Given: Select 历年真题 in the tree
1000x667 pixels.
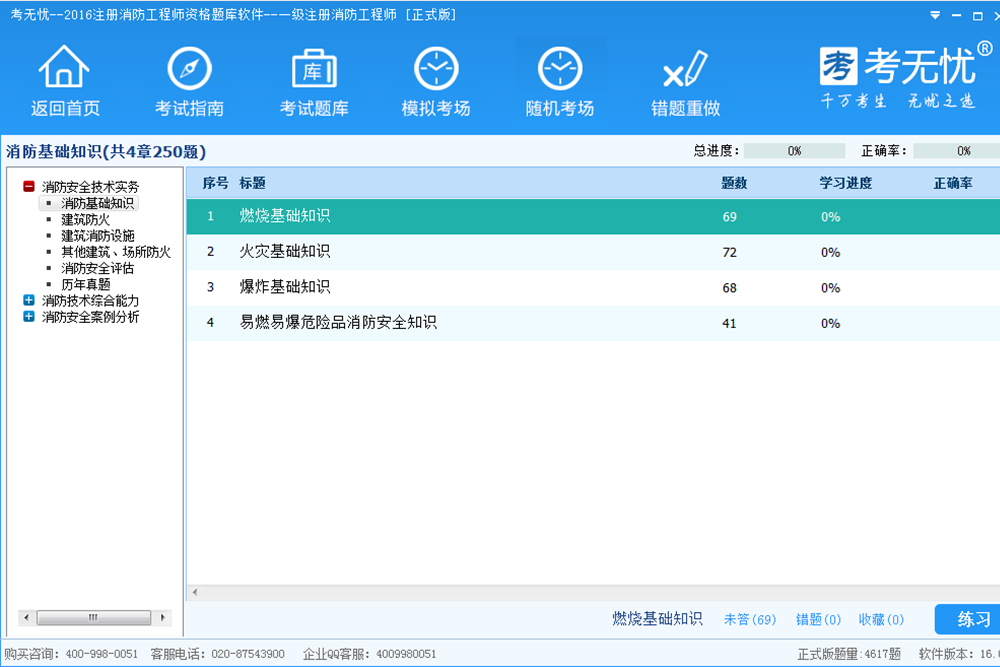Looking at the screenshot, I should (85, 284).
